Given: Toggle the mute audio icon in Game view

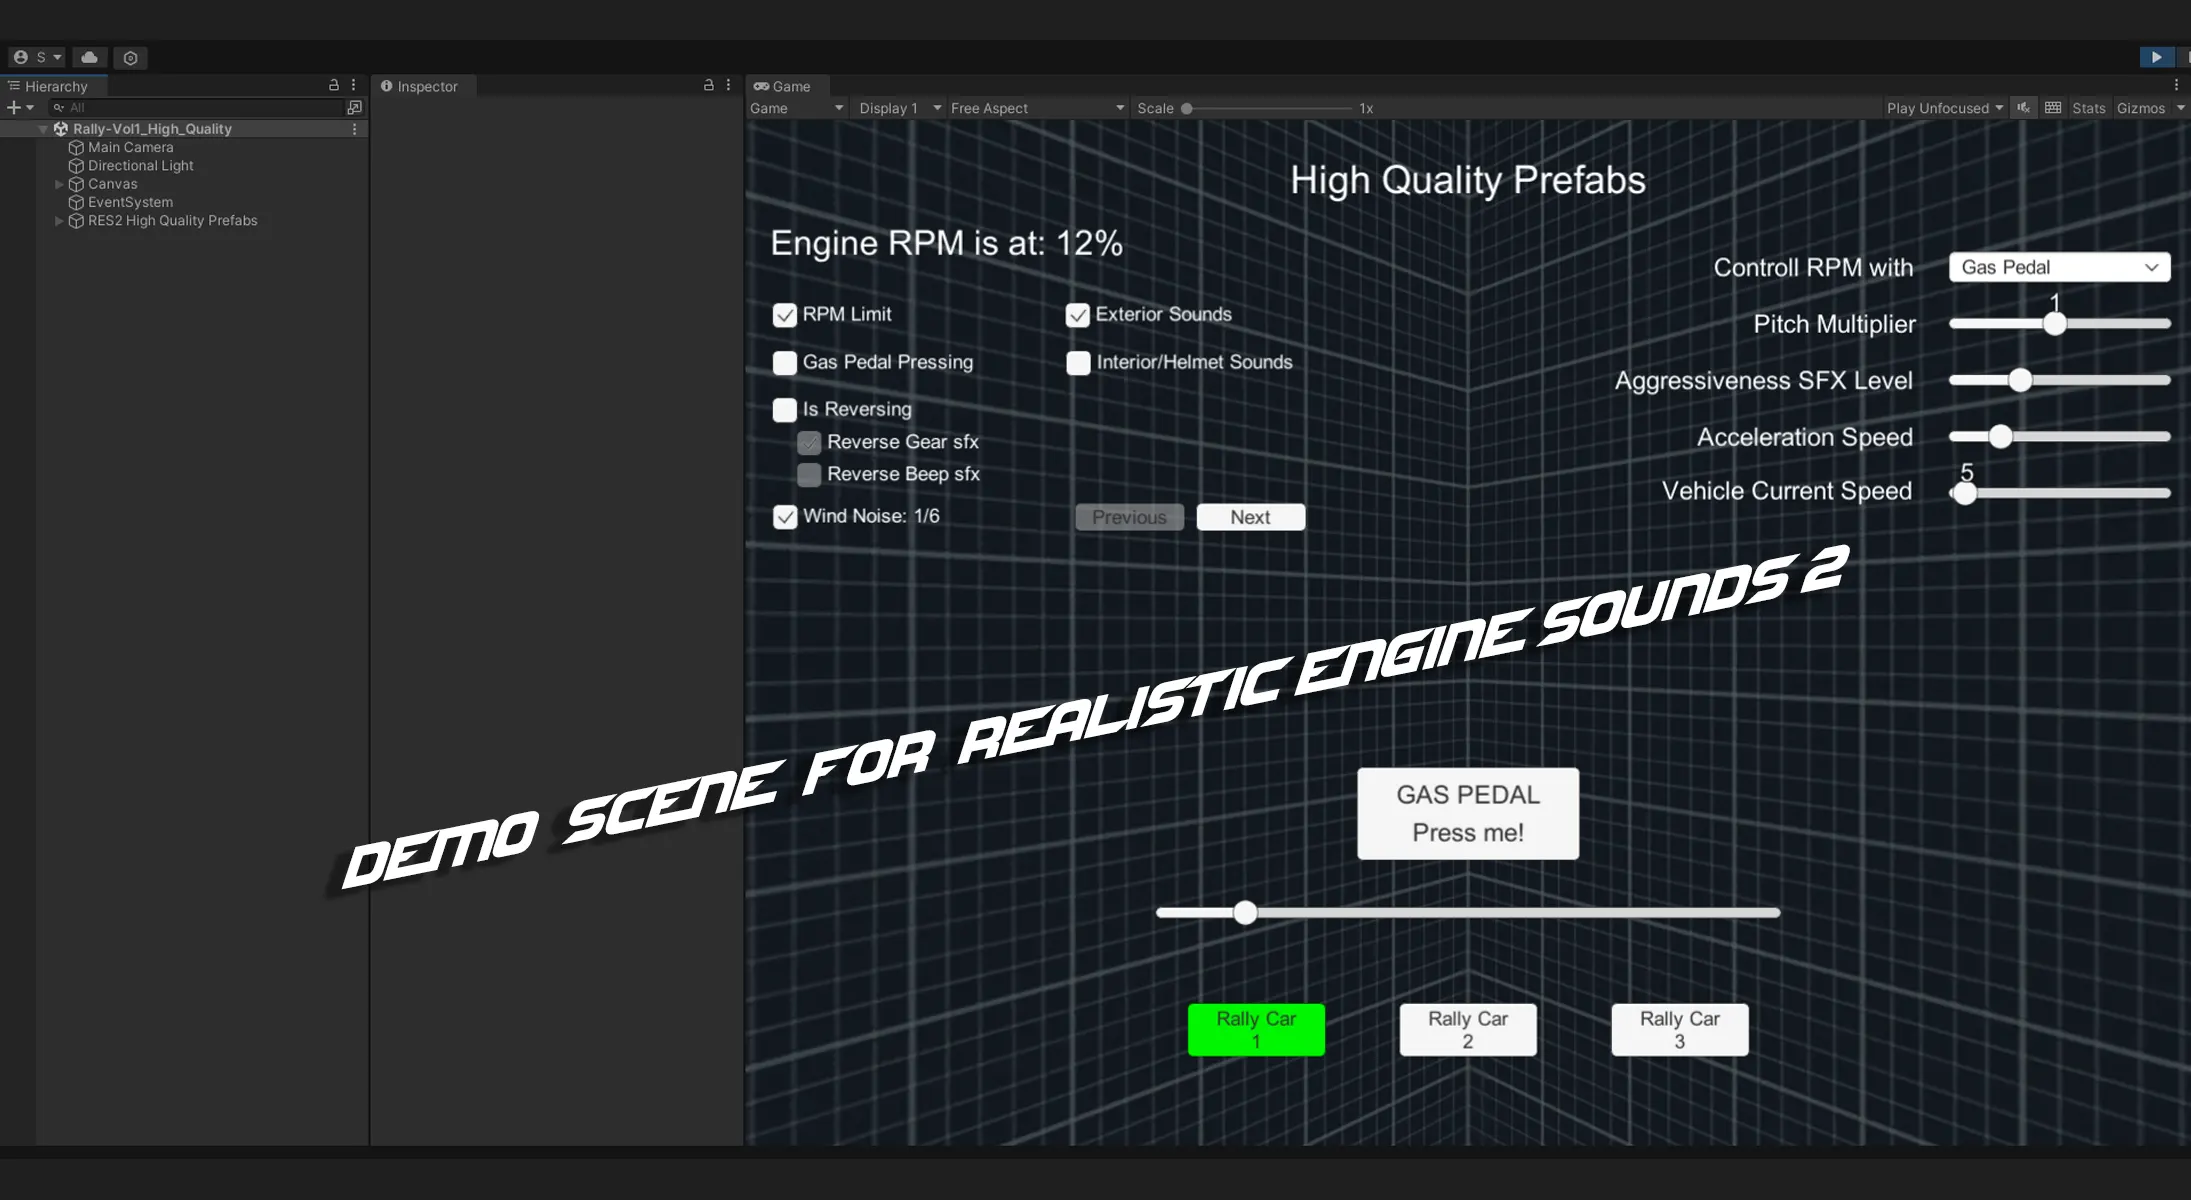Looking at the screenshot, I should (x=2023, y=108).
